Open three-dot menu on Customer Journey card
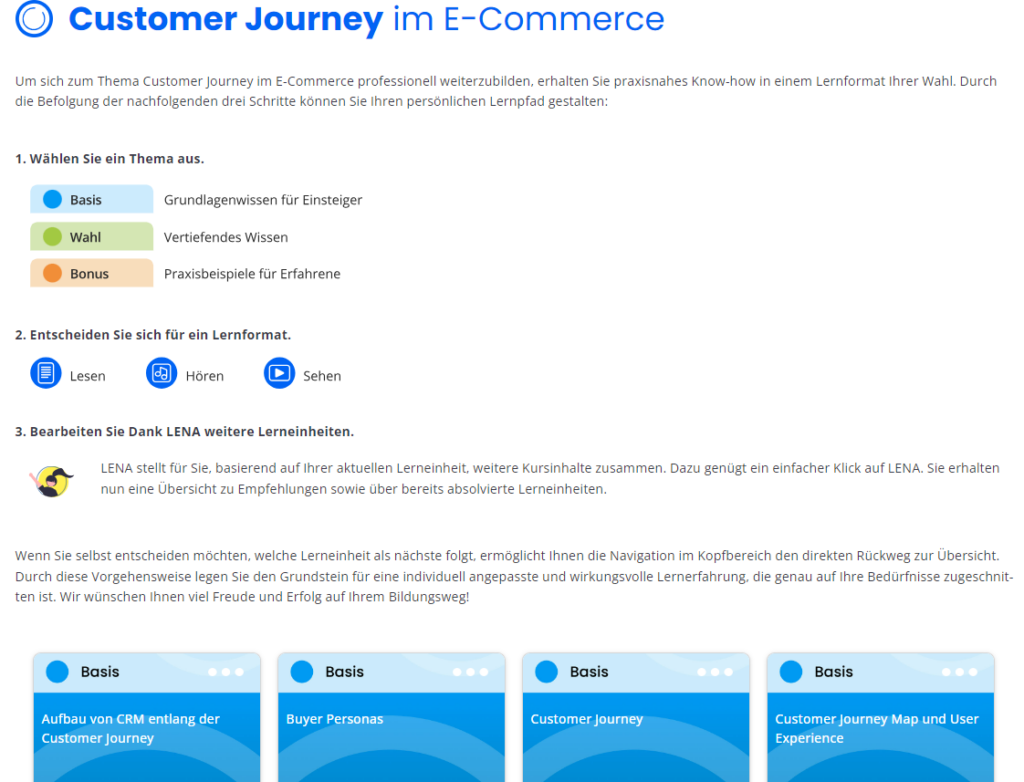The image size is (1024, 782). pos(715,672)
